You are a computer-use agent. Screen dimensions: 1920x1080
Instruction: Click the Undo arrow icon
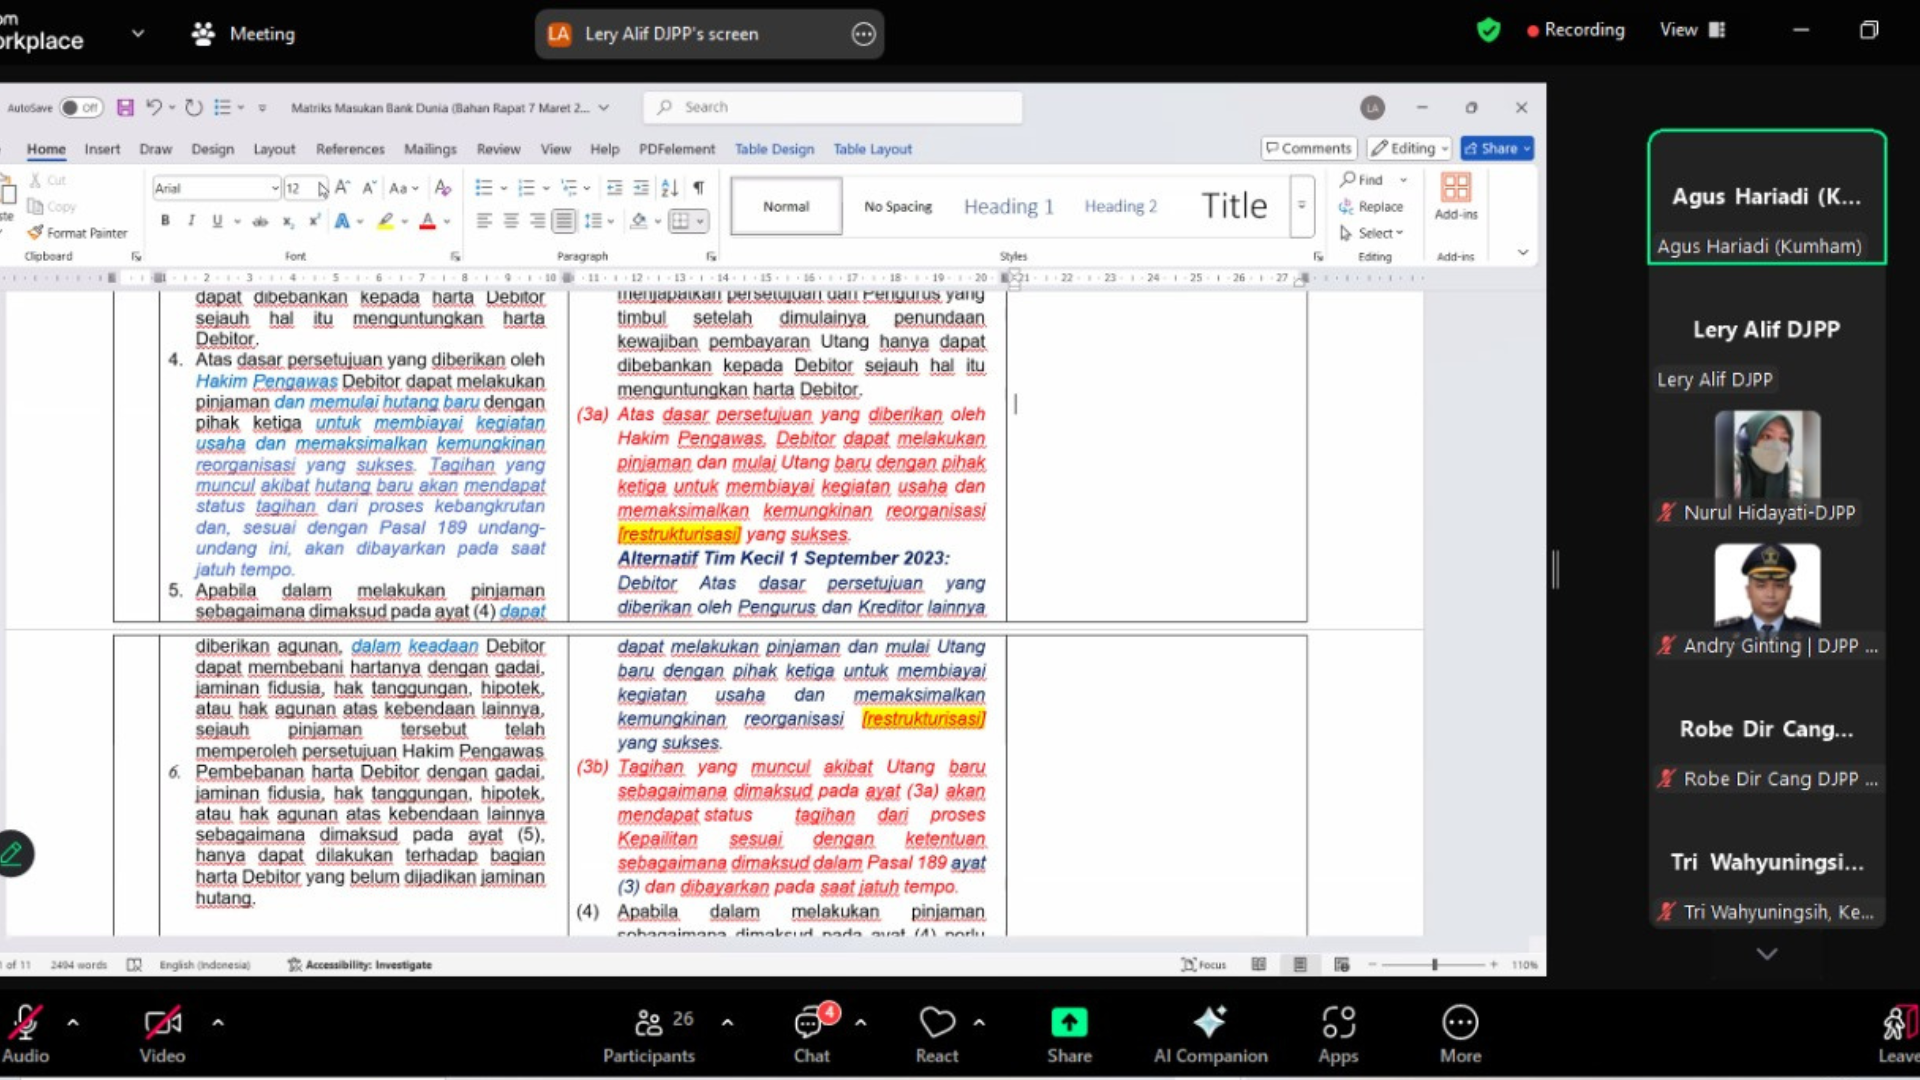click(153, 107)
